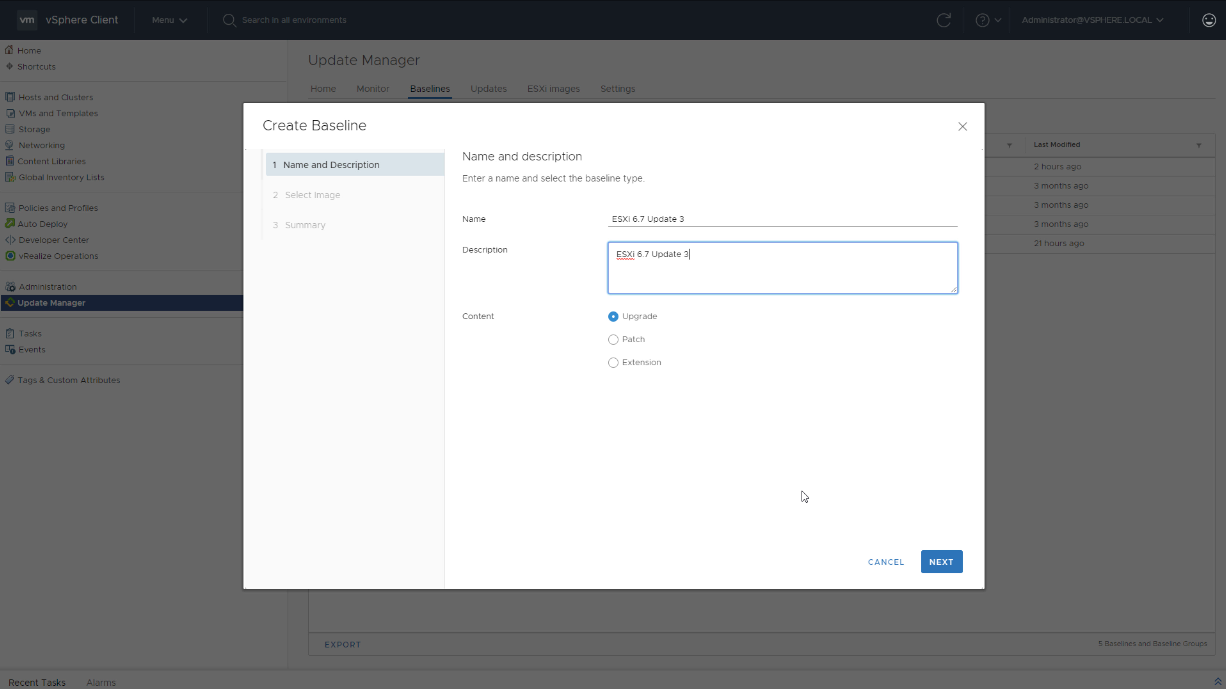Click the Shortcuts sidebar icon
1226x689 pixels.
click(9, 67)
